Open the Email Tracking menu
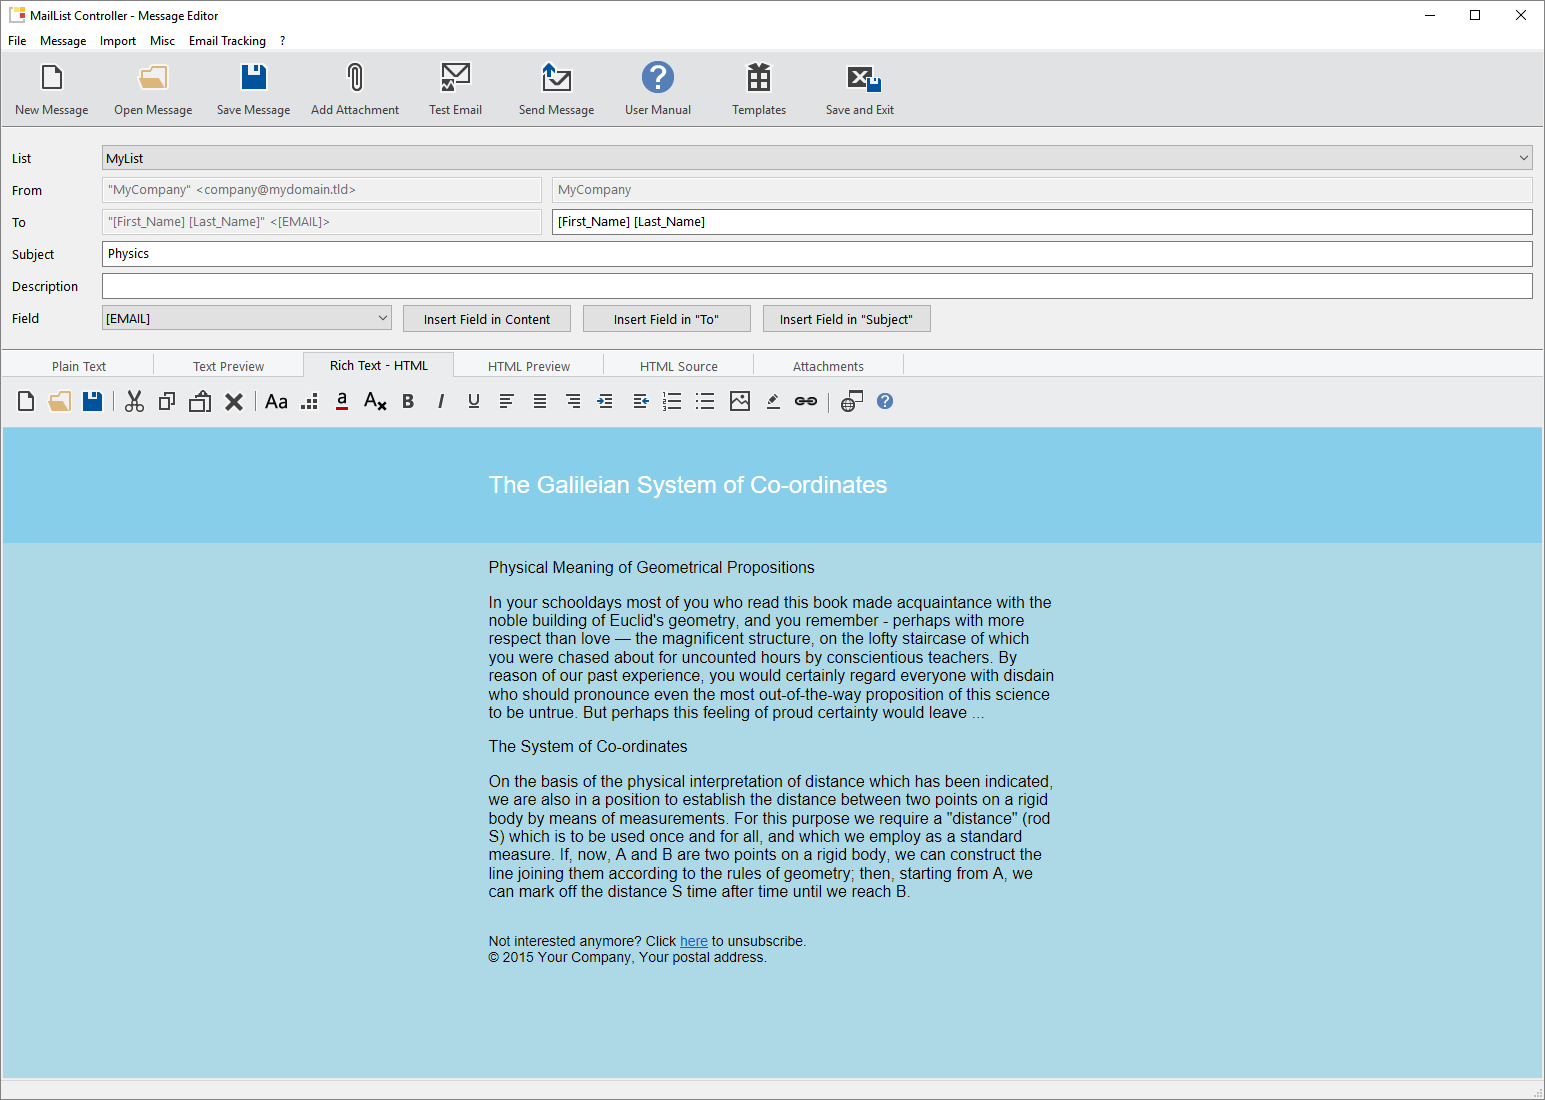Image resolution: width=1545 pixels, height=1100 pixels. tap(227, 41)
